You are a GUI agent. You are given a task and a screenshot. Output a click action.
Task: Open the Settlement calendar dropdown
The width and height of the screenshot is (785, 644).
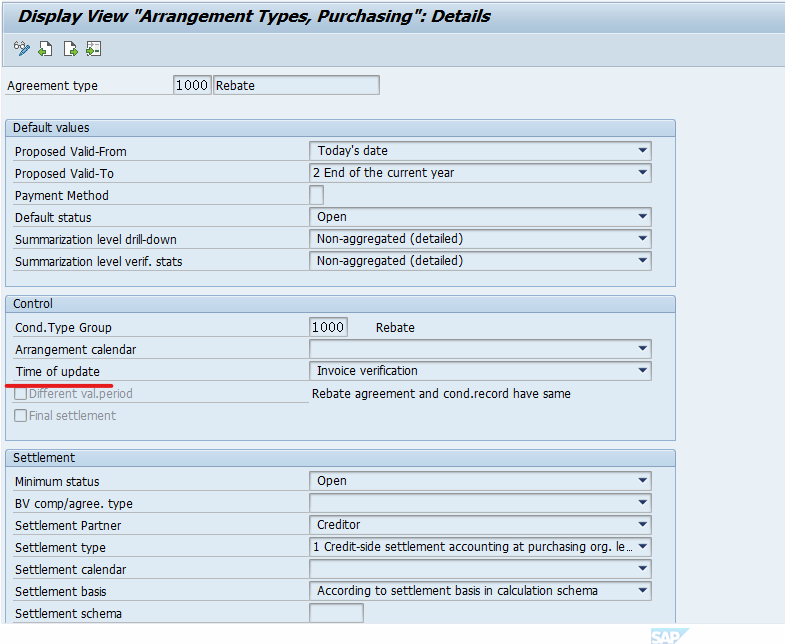pyautogui.click(x=480, y=569)
